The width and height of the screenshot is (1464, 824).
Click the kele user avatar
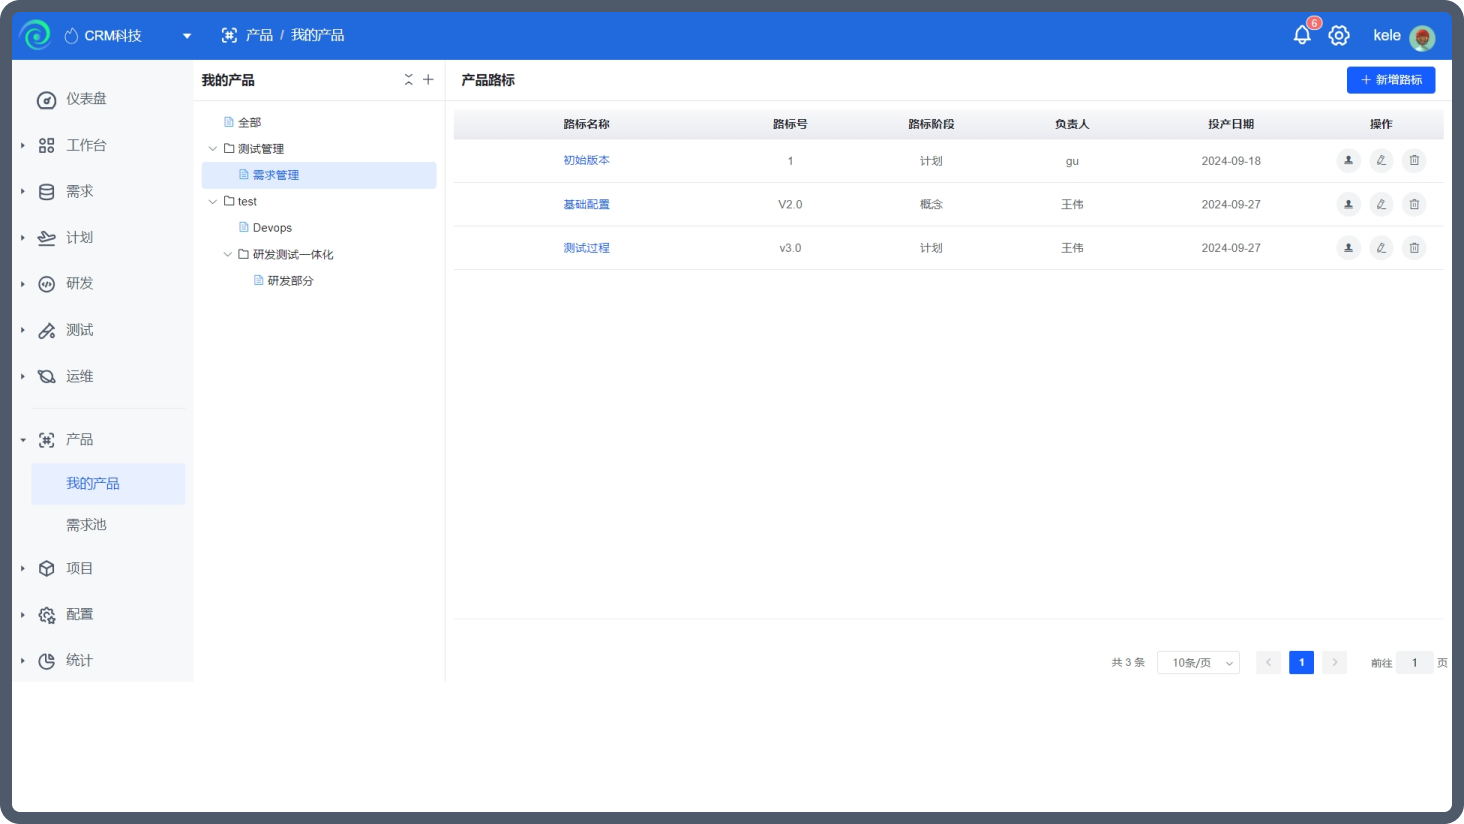click(x=1422, y=38)
